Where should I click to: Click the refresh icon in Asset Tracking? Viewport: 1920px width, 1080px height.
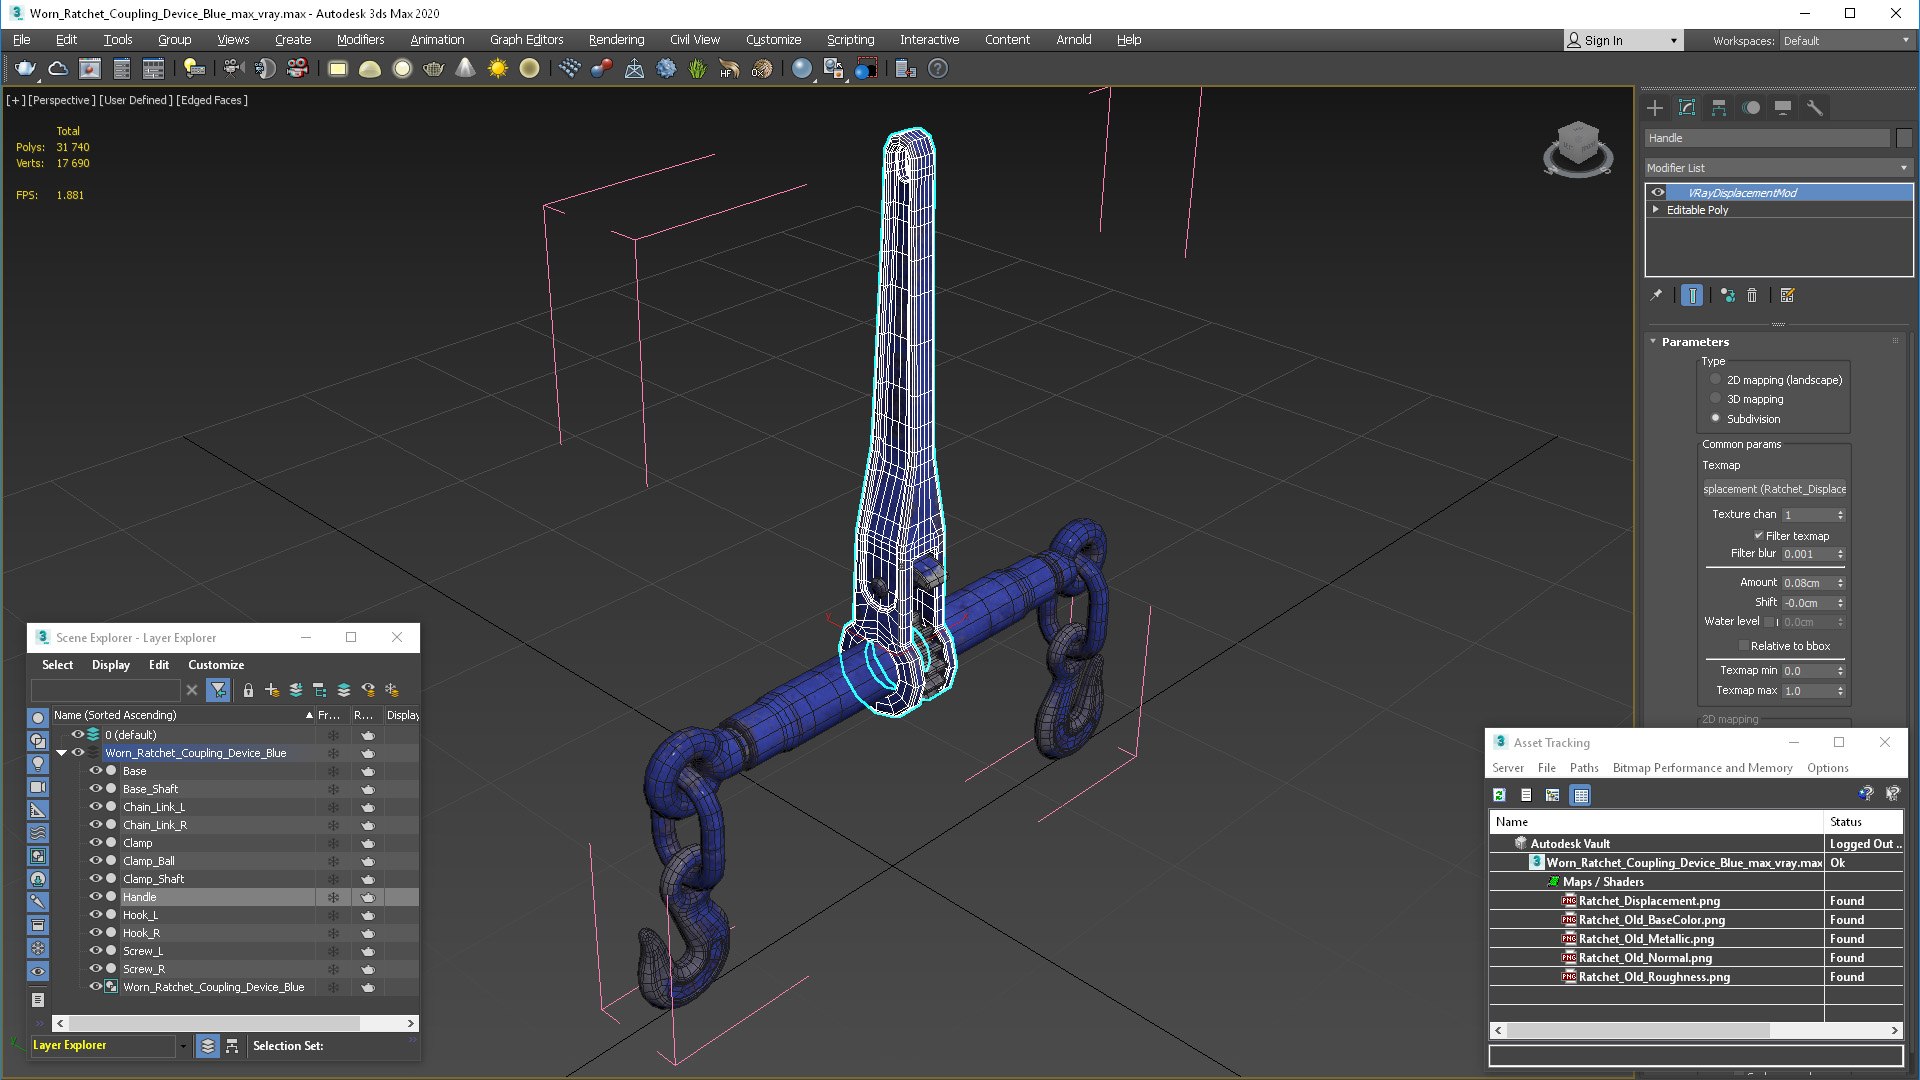[1499, 796]
